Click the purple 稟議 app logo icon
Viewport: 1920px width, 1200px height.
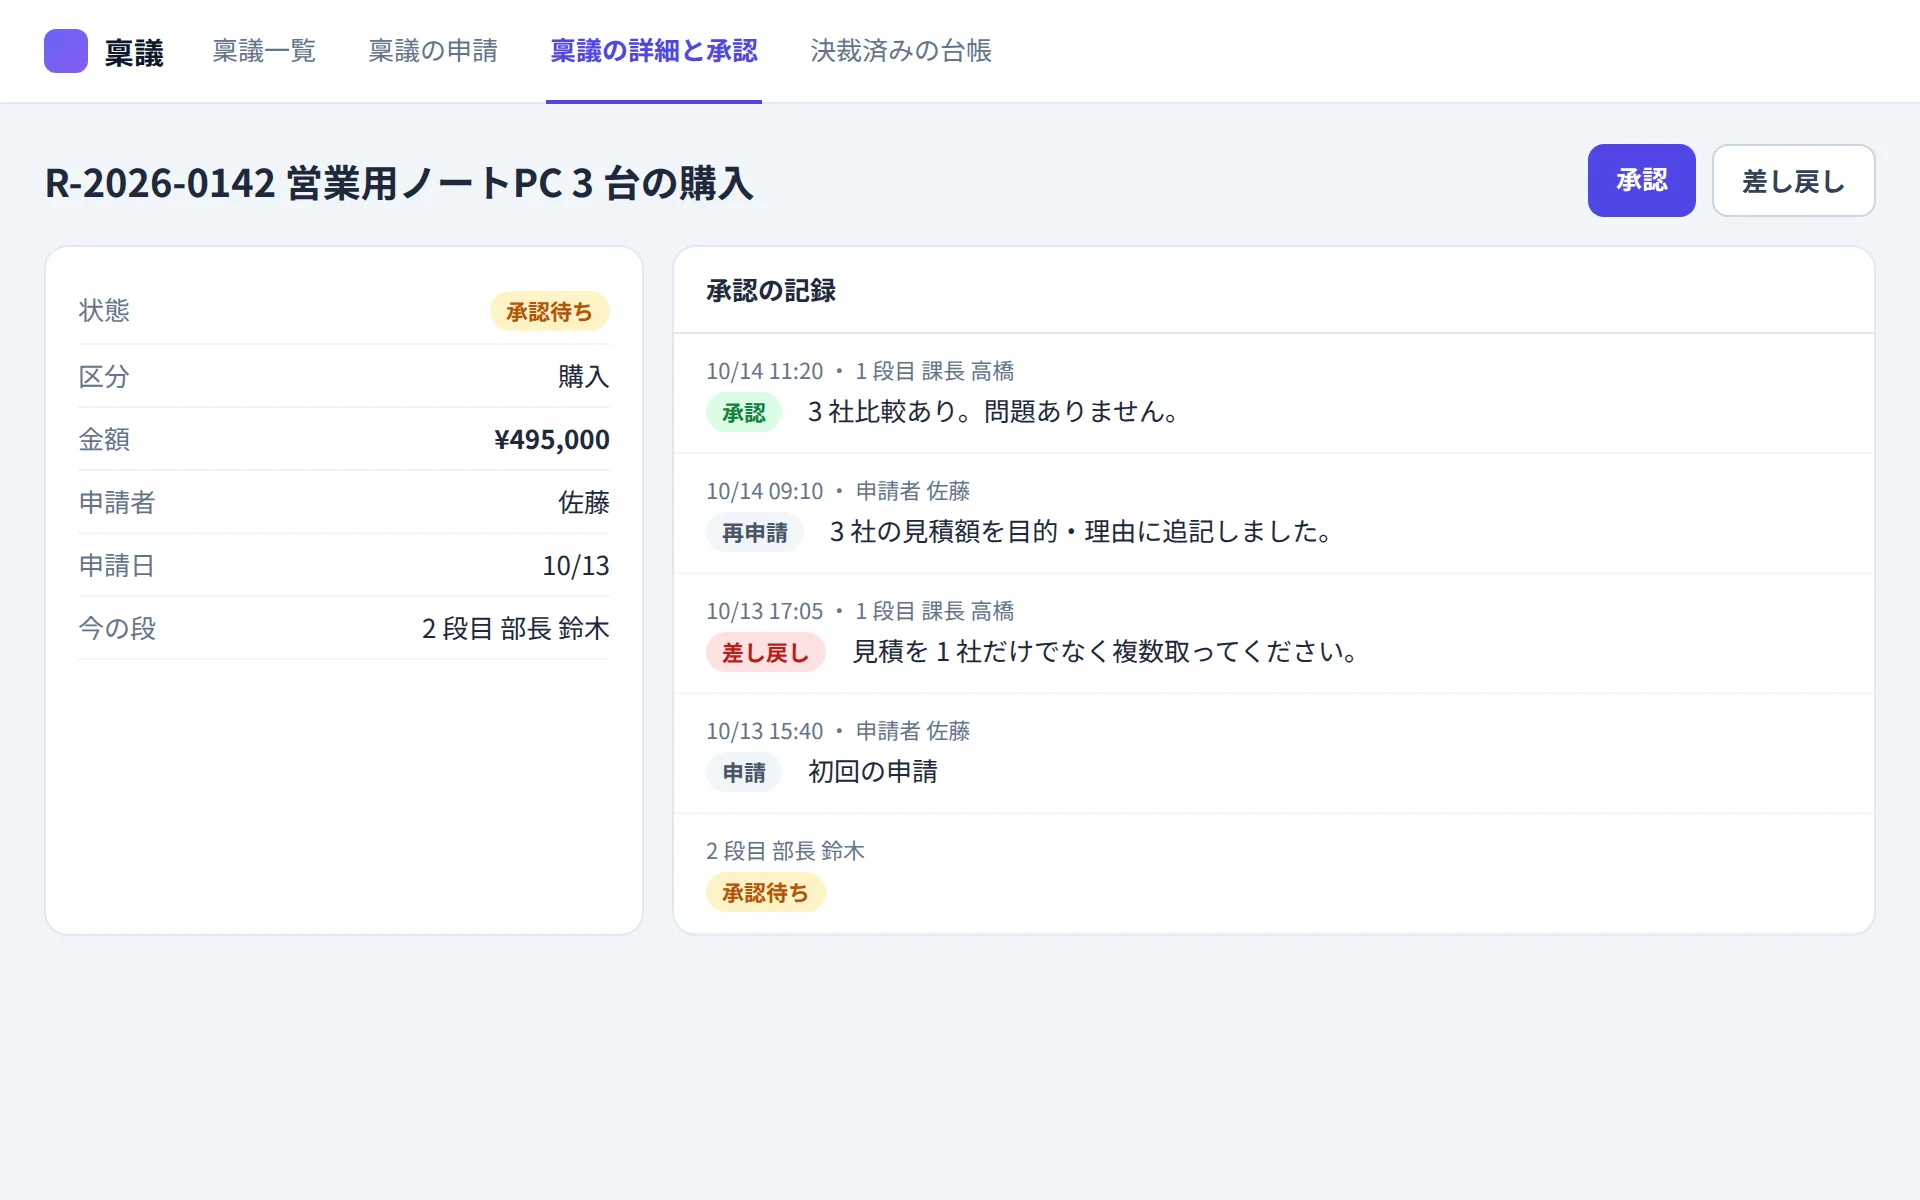pos(66,51)
